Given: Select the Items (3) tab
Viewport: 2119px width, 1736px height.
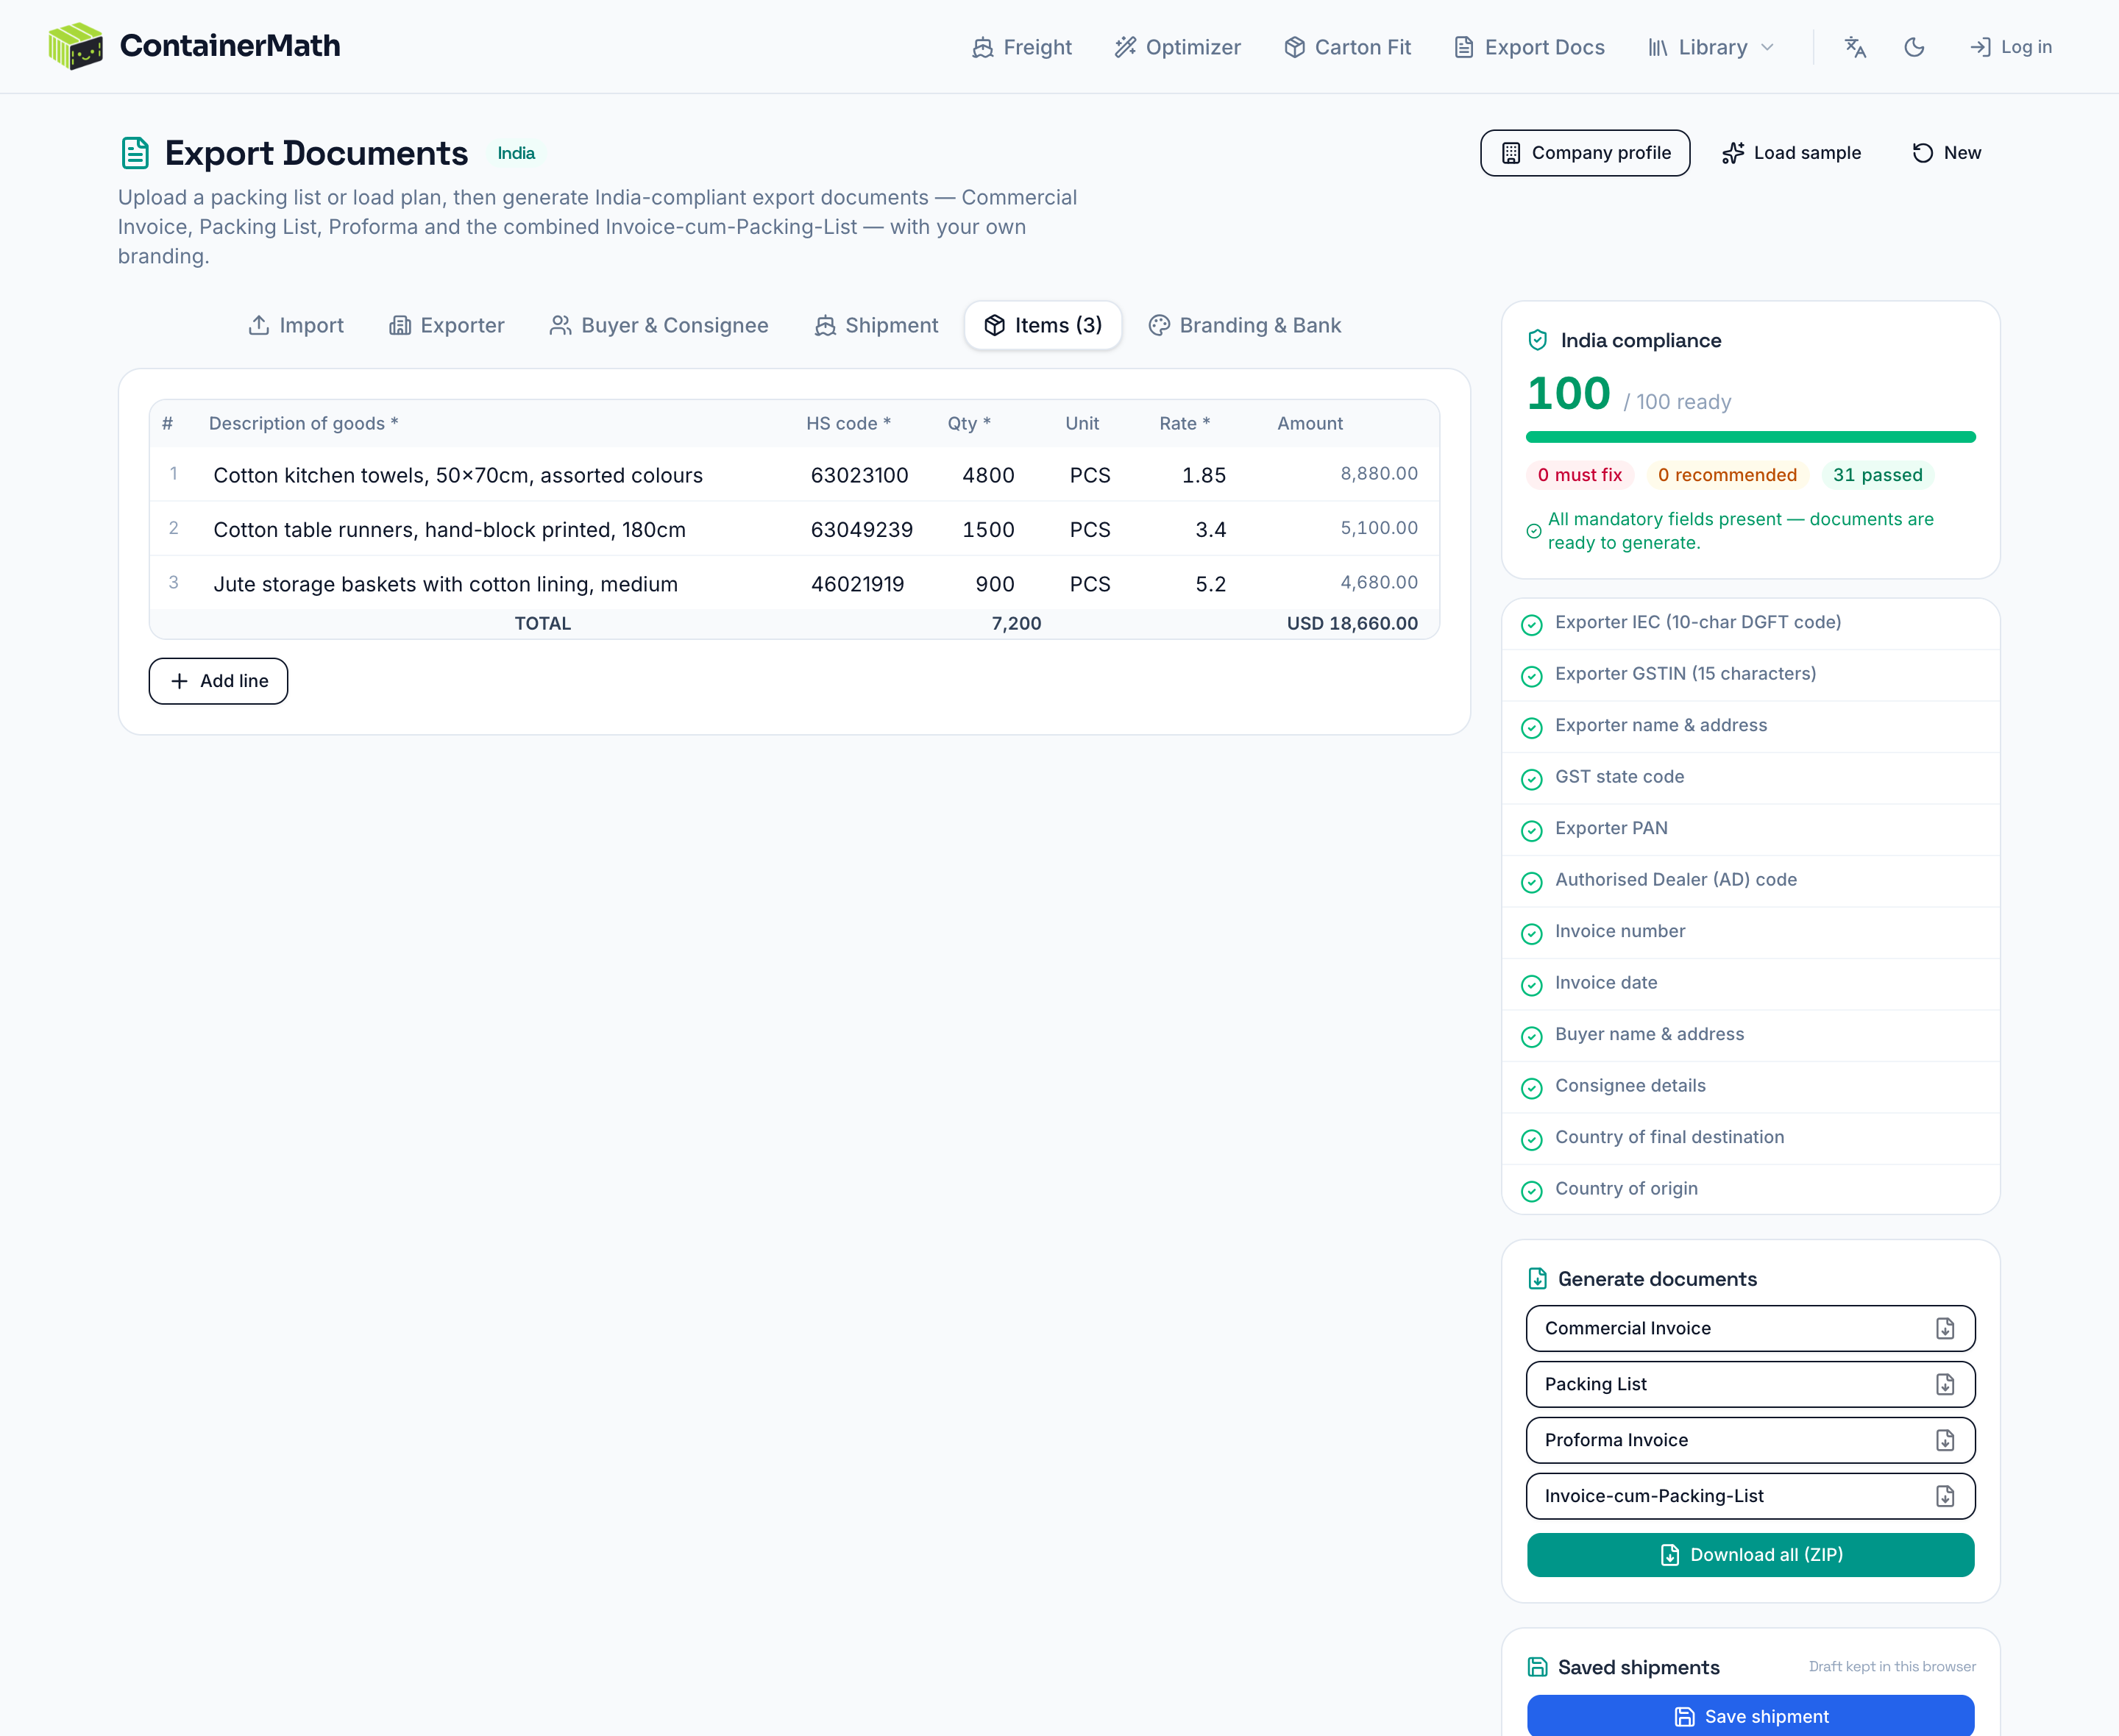Looking at the screenshot, I should point(1043,325).
